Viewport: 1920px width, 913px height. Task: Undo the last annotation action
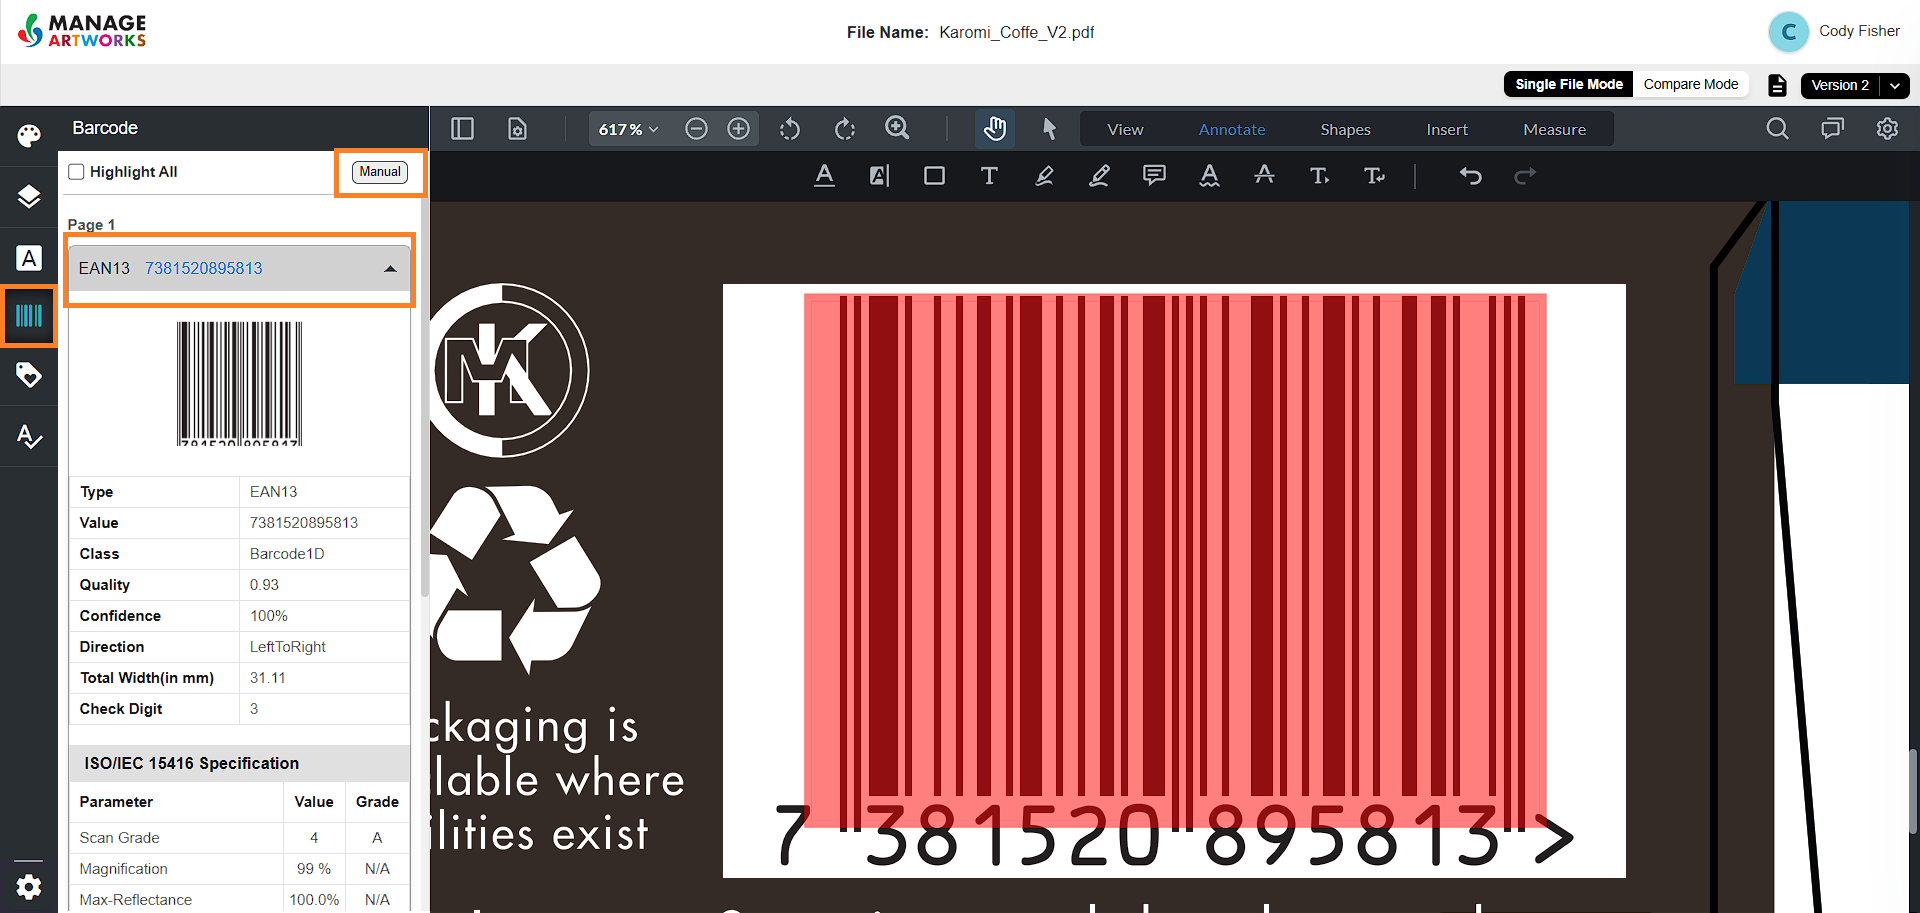(x=1470, y=176)
